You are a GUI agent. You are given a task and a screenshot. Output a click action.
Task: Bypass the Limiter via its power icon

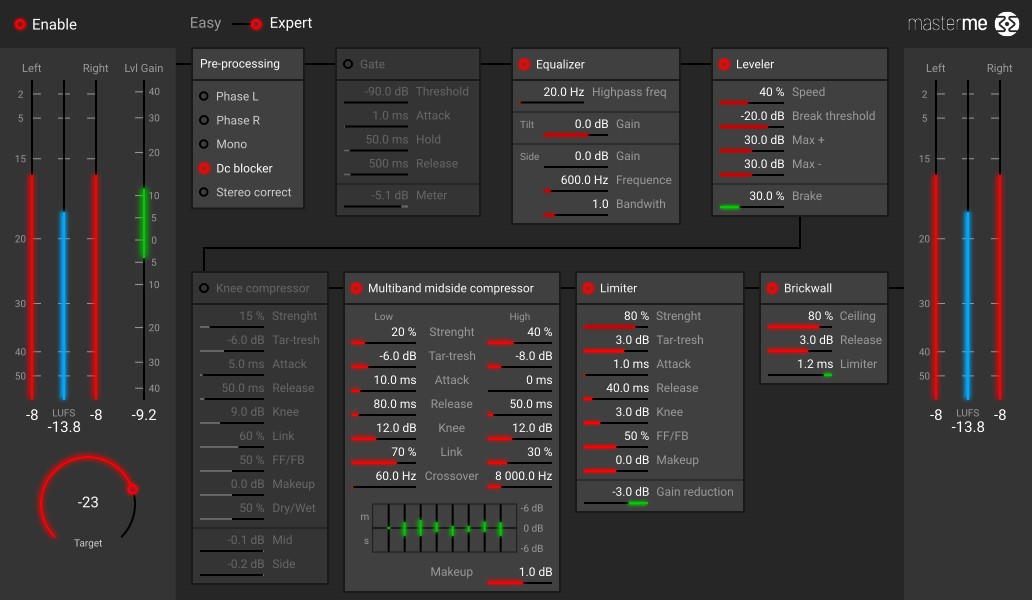(589, 287)
